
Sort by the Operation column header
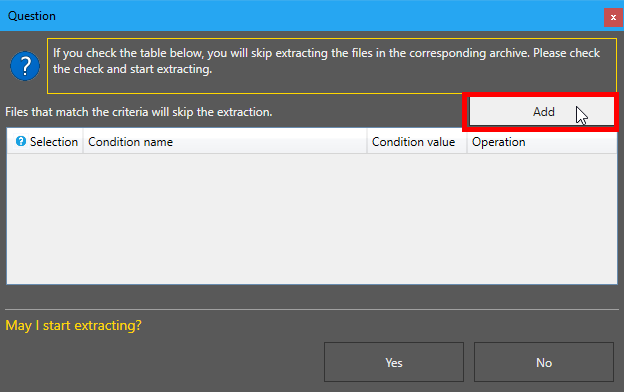pyautogui.click(x=542, y=142)
